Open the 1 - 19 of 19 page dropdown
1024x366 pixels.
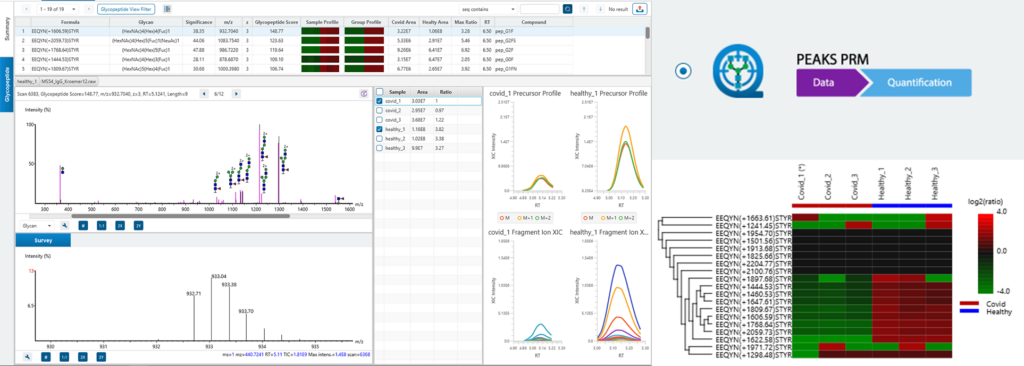point(57,10)
